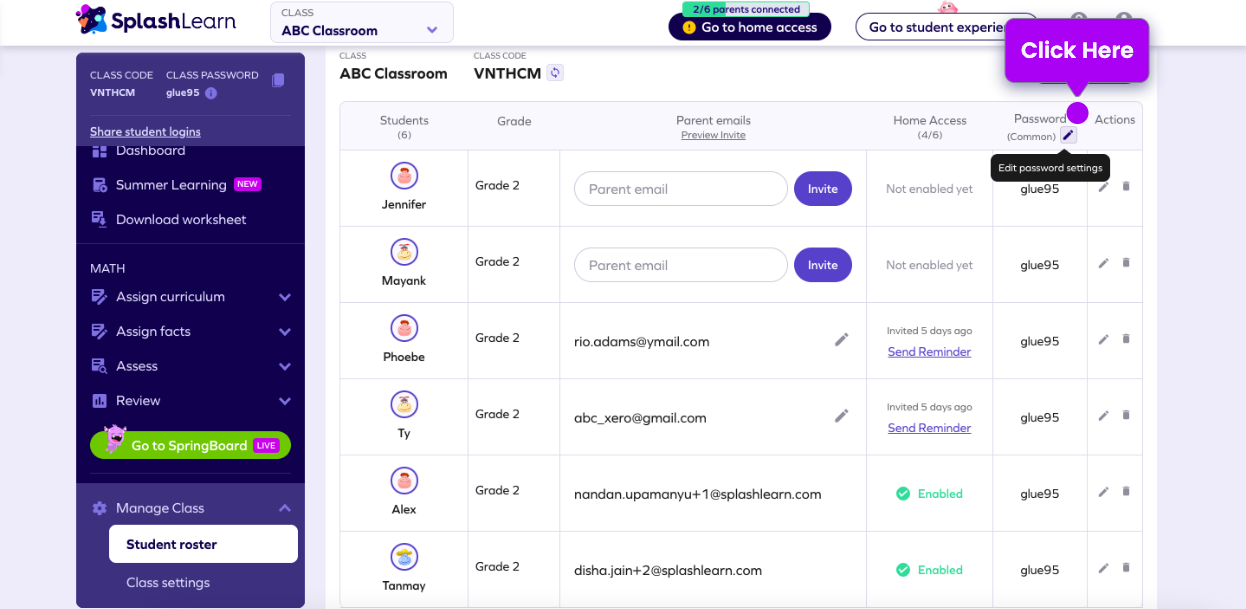
Task: Delete student Mayank with trash icon
Action: click(x=1126, y=263)
